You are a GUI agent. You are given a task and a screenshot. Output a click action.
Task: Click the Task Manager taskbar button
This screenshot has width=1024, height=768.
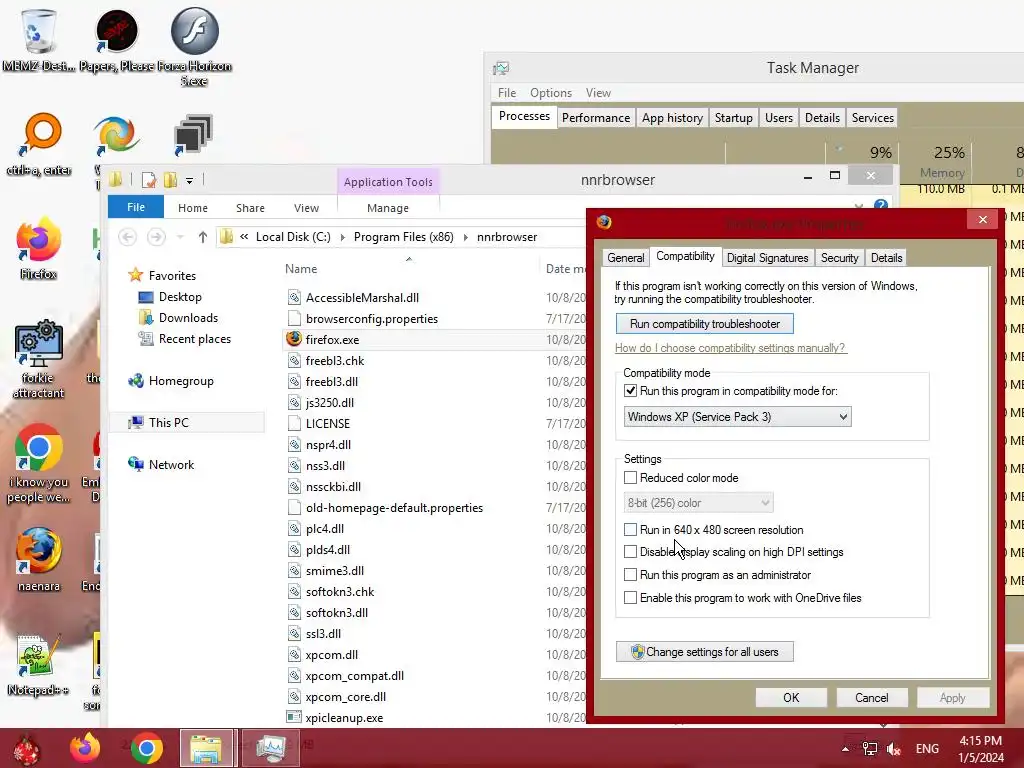click(x=270, y=748)
